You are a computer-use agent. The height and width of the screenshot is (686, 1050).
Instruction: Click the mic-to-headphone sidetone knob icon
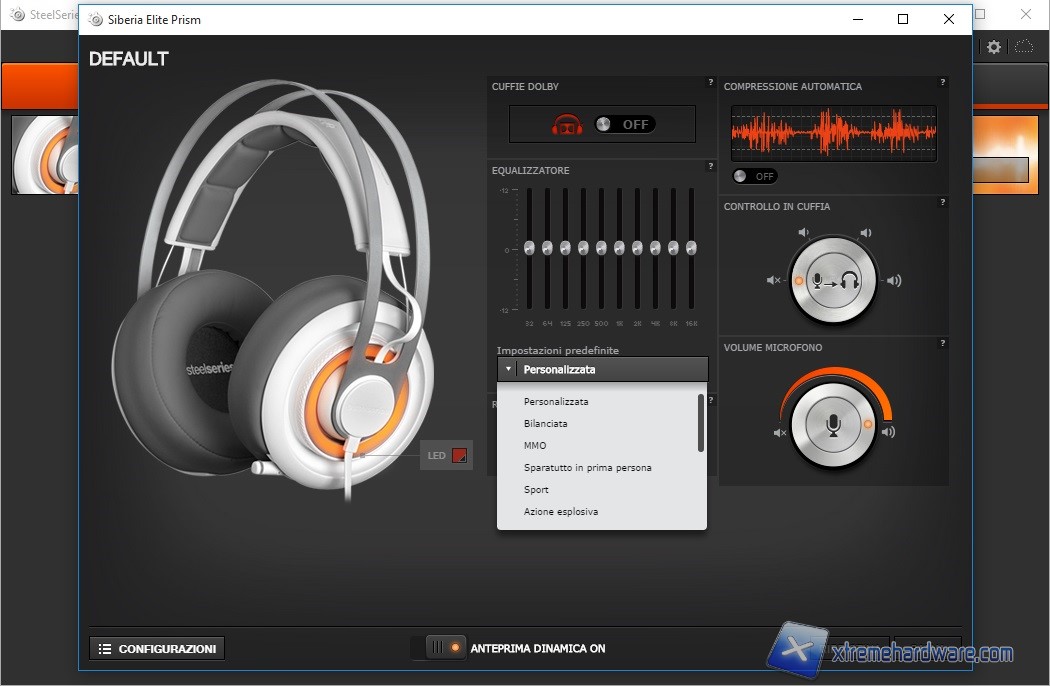833,281
